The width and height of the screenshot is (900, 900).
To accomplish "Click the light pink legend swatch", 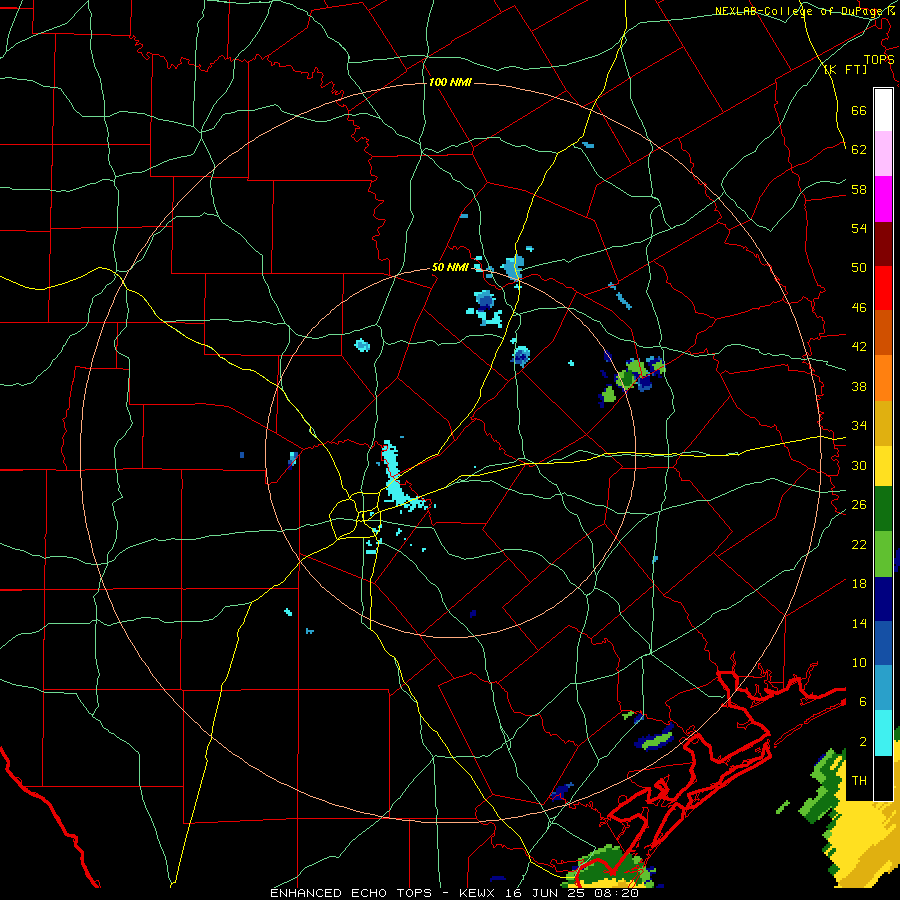I will click(x=883, y=154).
